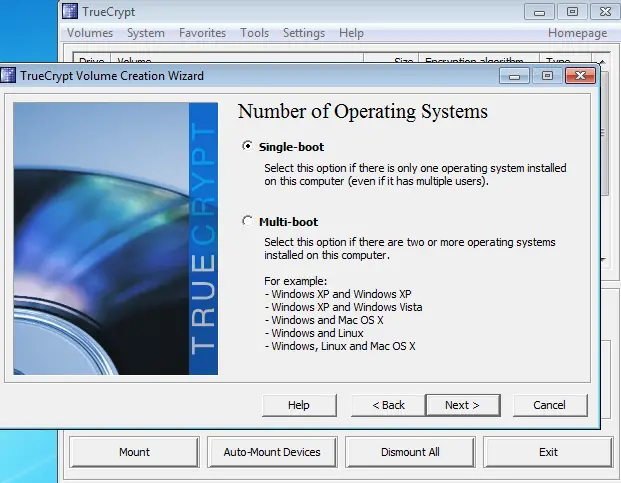Image resolution: width=621 pixels, height=483 pixels.
Task: Cancel the Volume Creation Wizard
Action: point(550,405)
